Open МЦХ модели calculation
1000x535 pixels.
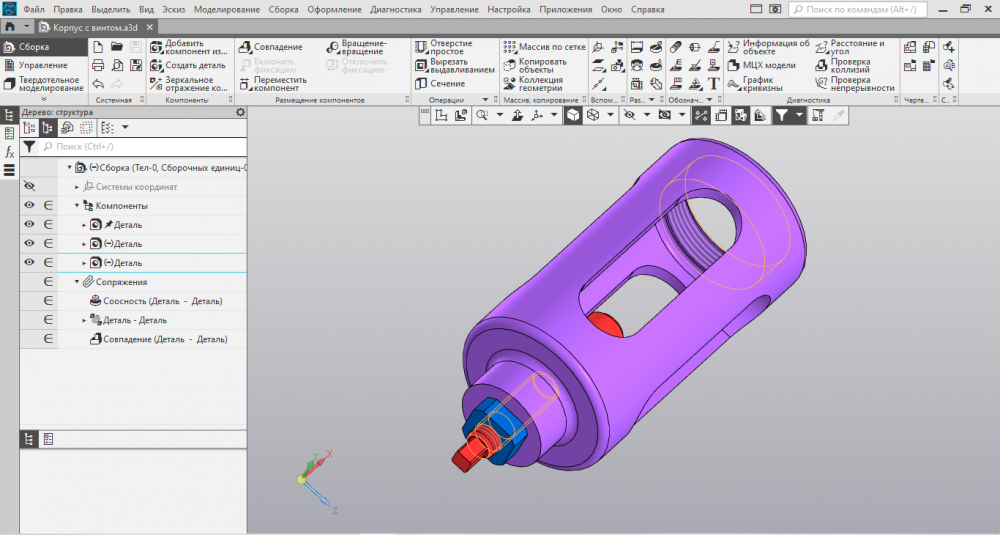(x=733, y=65)
